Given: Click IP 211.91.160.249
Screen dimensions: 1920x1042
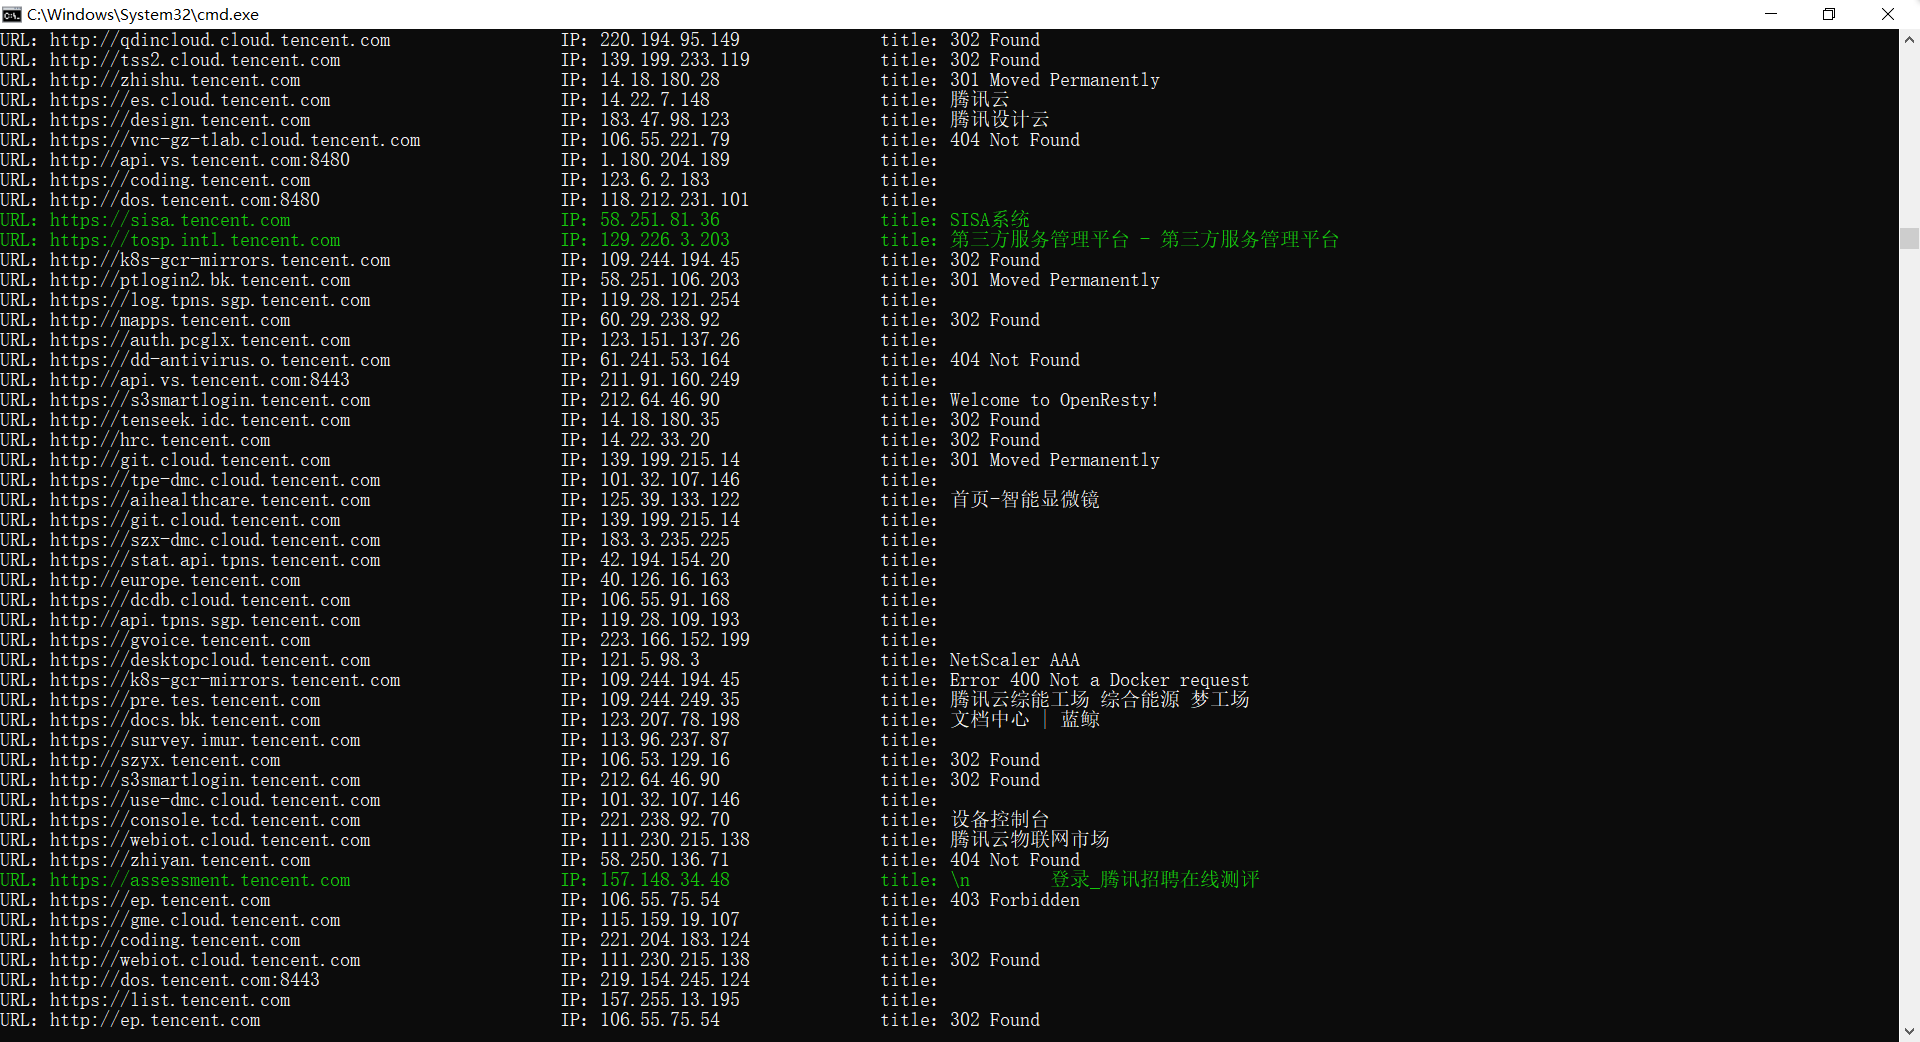Looking at the screenshot, I should click(670, 380).
